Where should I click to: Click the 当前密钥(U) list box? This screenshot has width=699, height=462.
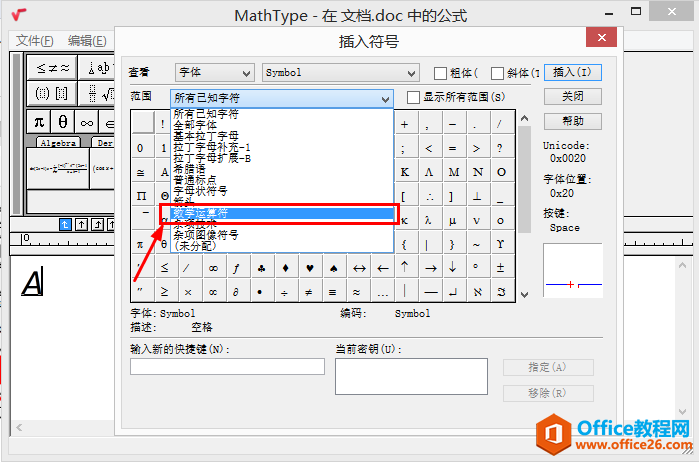[411, 376]
